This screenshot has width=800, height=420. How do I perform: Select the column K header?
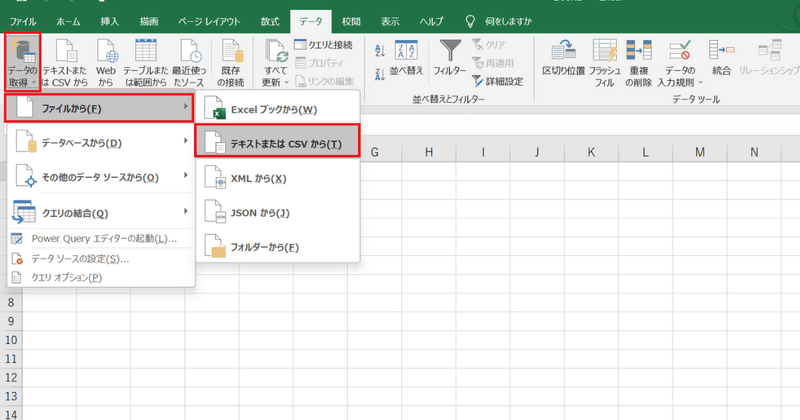[x=591, y=152]
